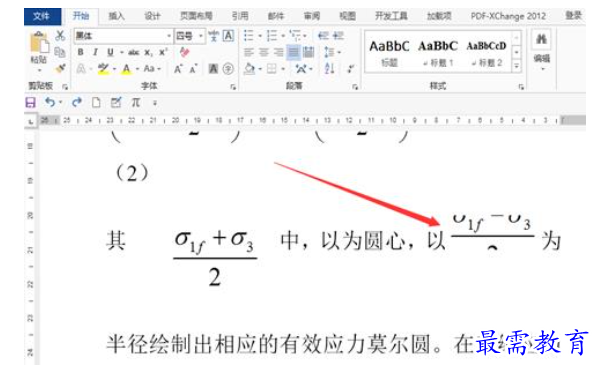Cut selection with the scissors icon
Viewport: 597px width, 374px height.
click(60, 36)
